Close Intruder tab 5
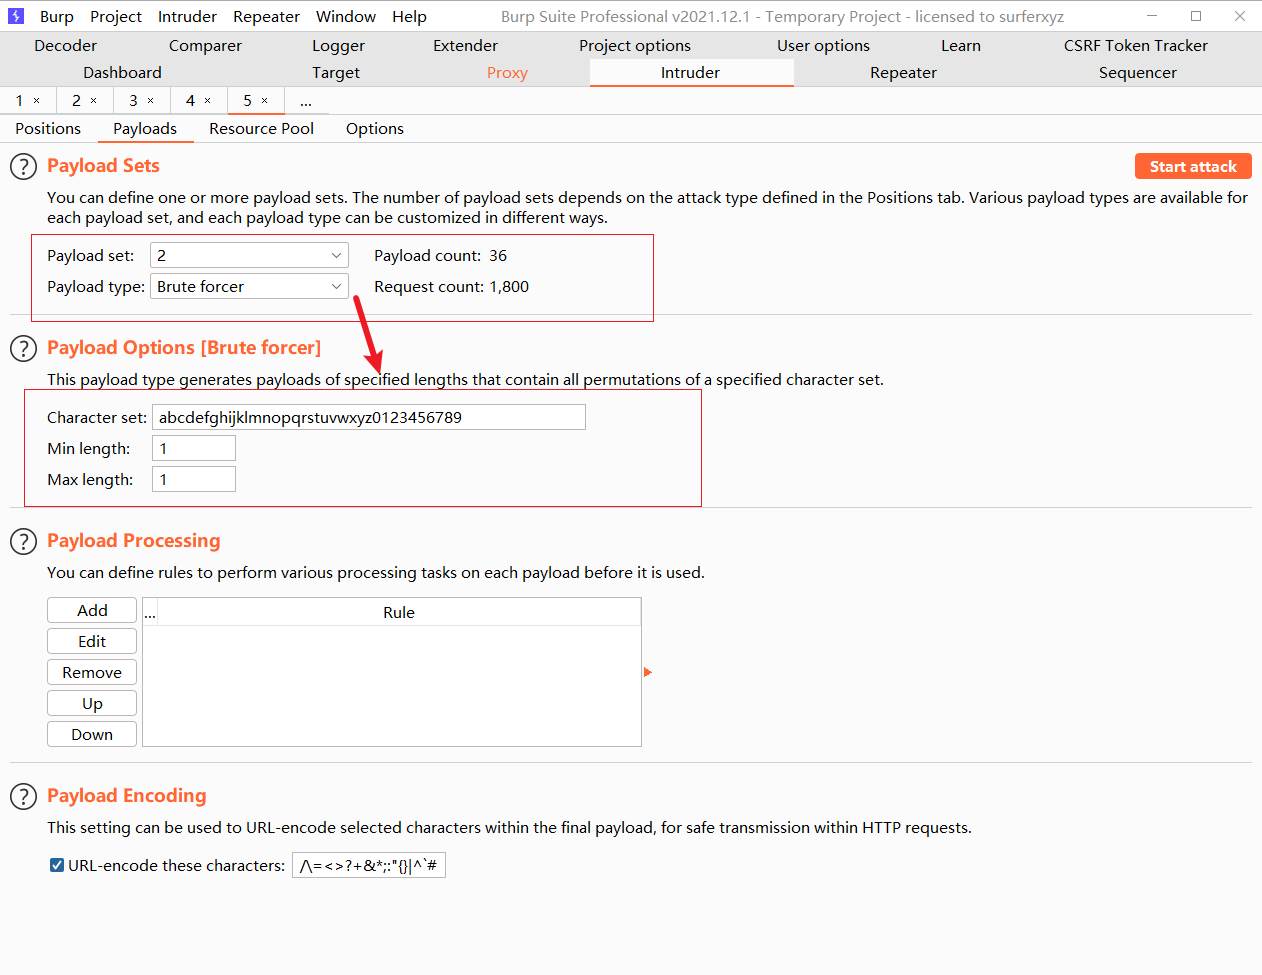The image size is (1262, 975). pos(265,101)
